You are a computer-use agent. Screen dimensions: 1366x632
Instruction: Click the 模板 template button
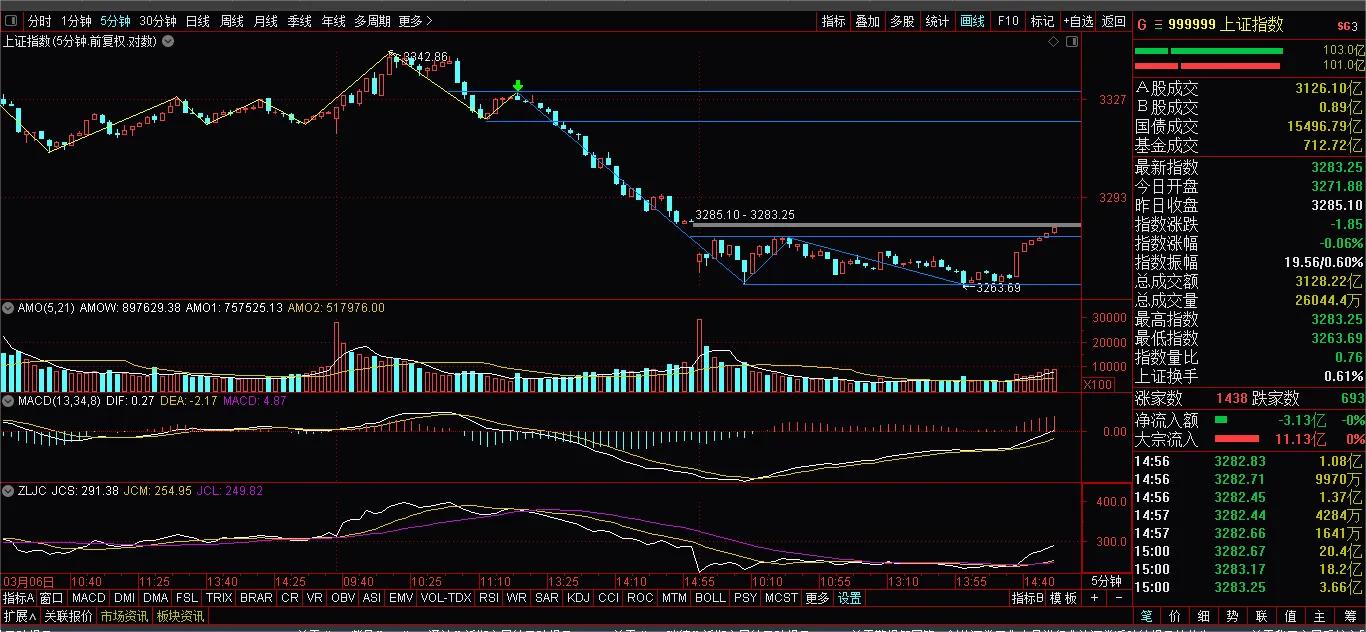[x=1064, y=598]
